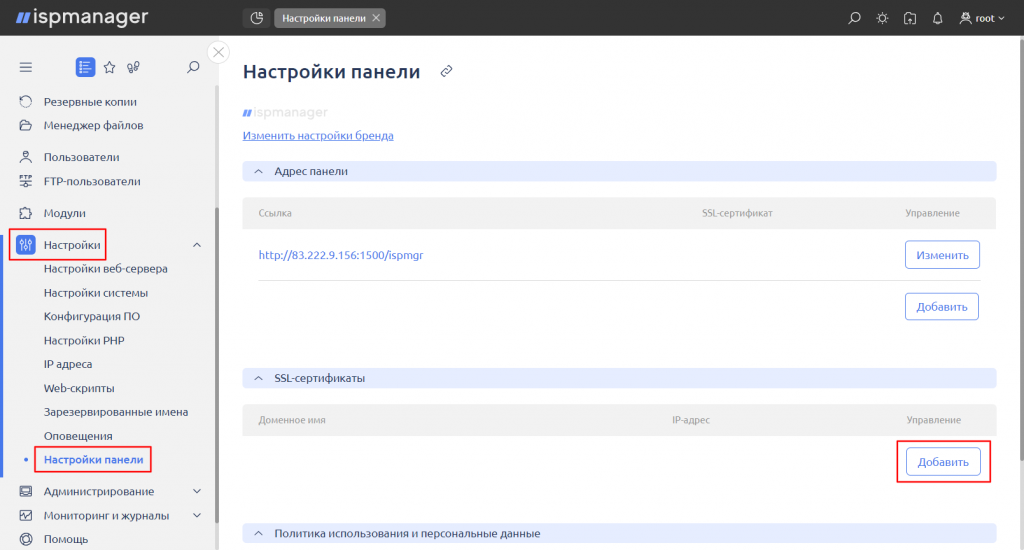This screenshot has width=1024, height=550.
Task: Follow the Изменить настройки бренда link
Action: pos(318,135)
